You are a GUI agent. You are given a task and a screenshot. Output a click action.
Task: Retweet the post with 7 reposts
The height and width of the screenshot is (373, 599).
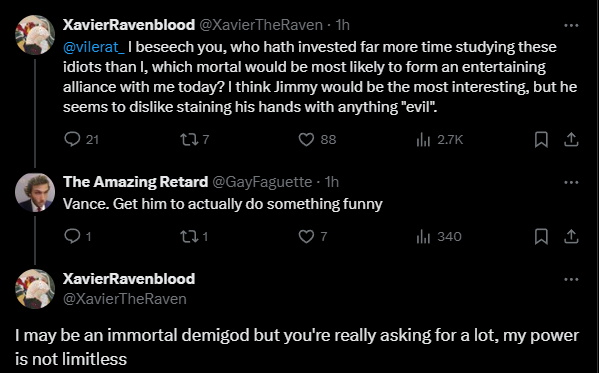(189, 139)
